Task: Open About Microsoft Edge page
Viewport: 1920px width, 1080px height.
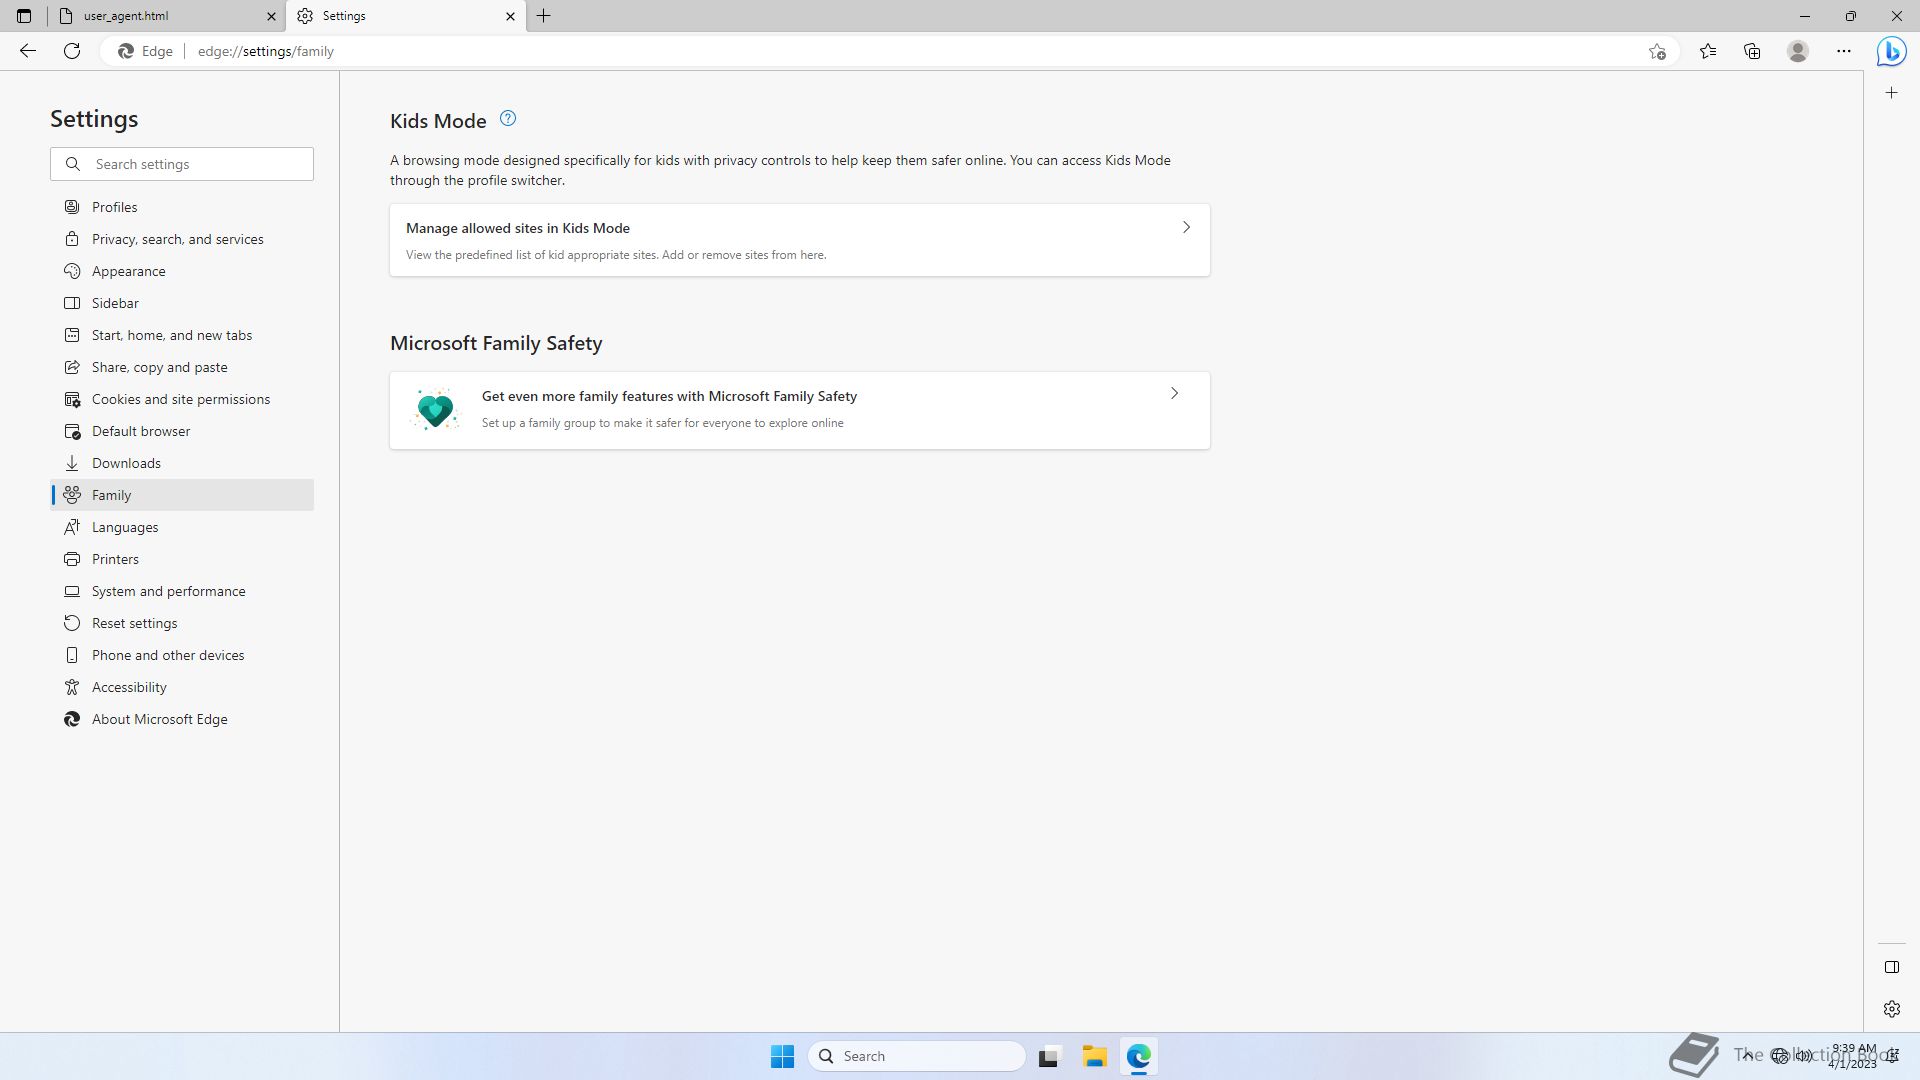Action: (x=182, y=719)
